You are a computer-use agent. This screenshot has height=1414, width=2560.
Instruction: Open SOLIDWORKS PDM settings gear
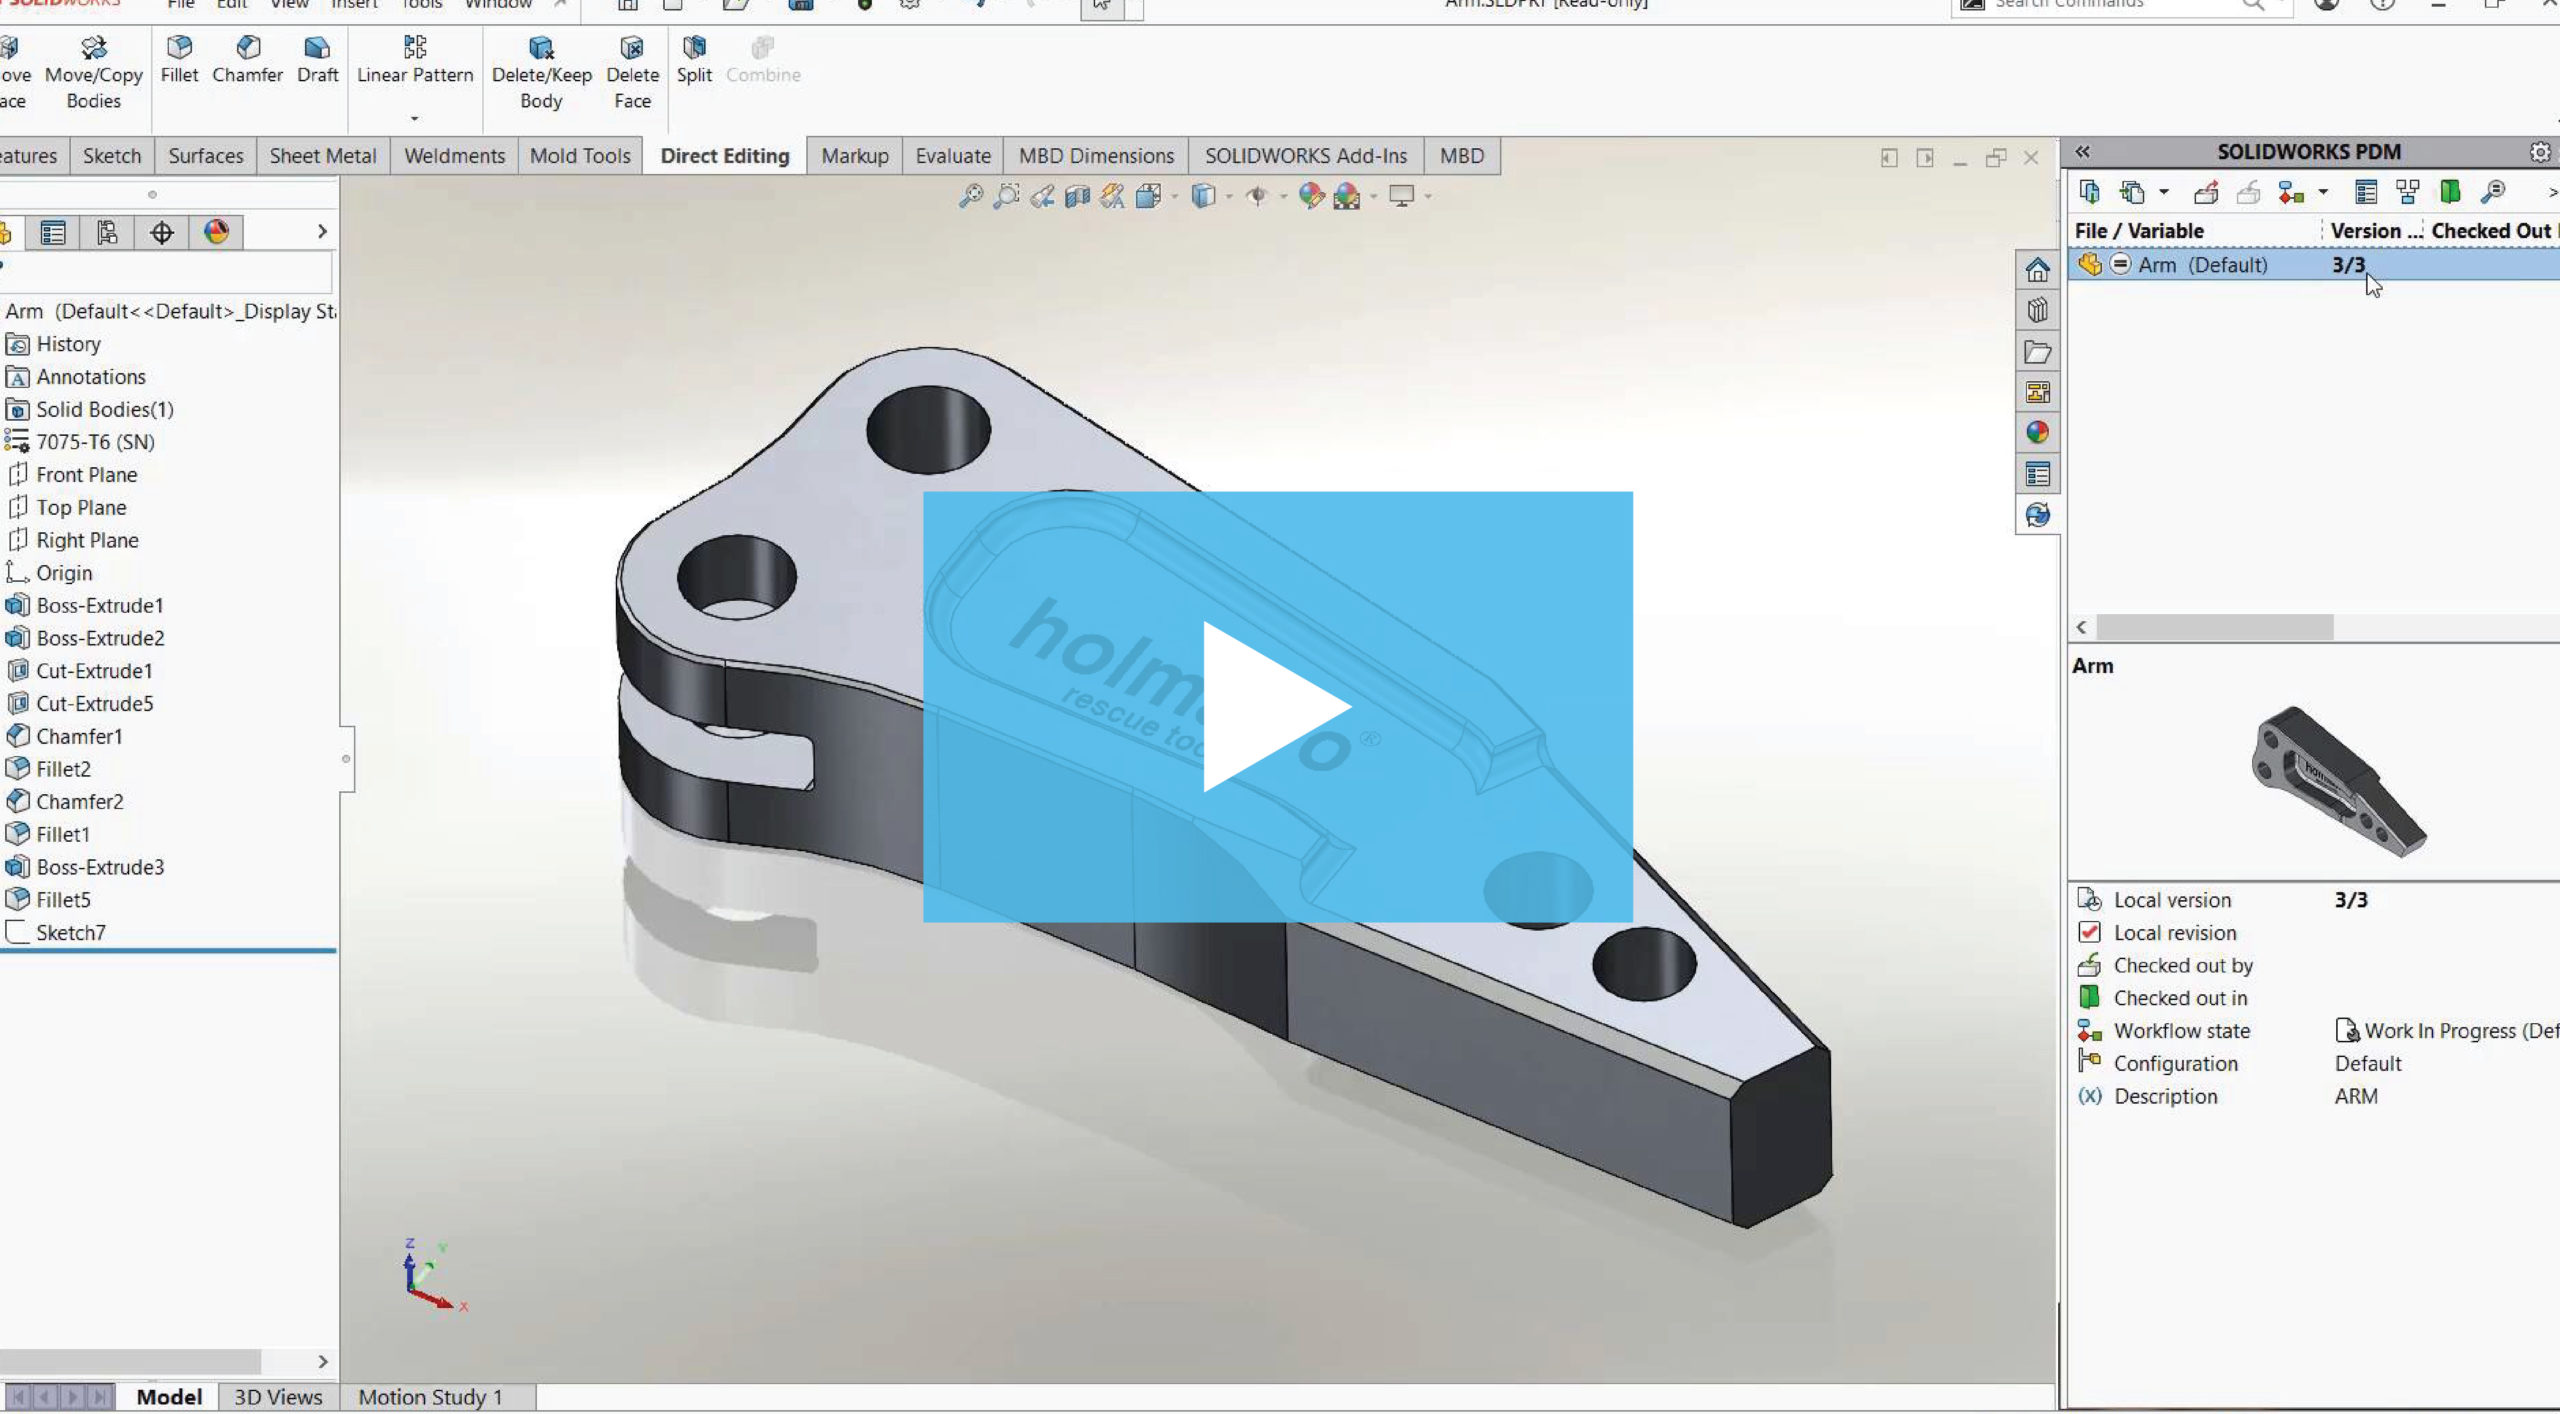2540,152
